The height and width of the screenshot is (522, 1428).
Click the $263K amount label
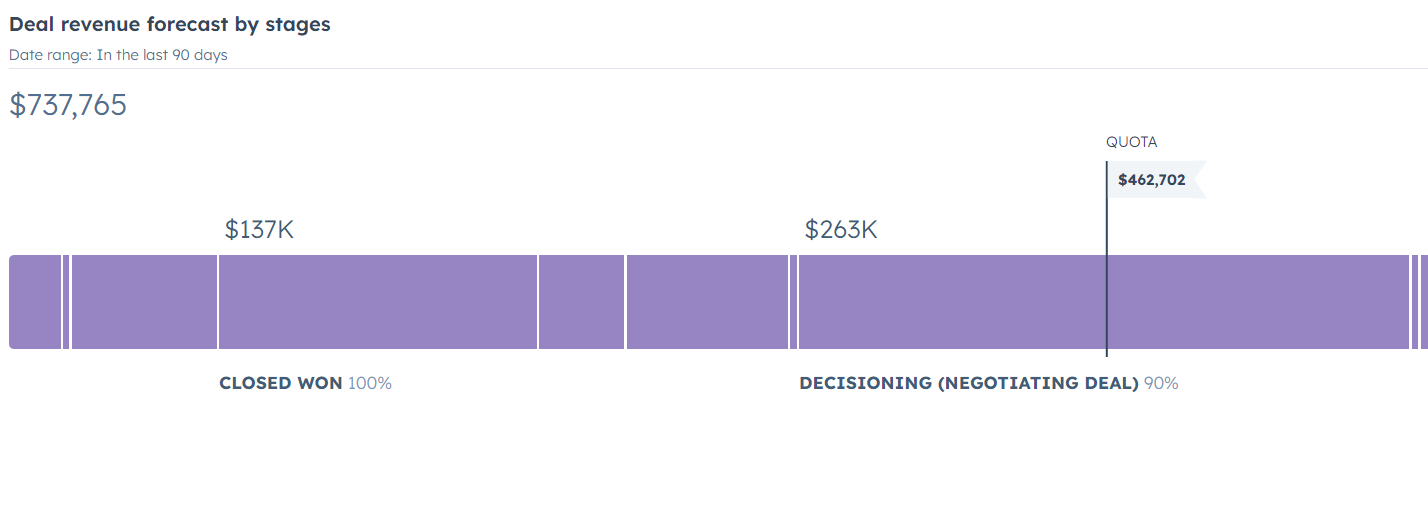tap(841, 230)
